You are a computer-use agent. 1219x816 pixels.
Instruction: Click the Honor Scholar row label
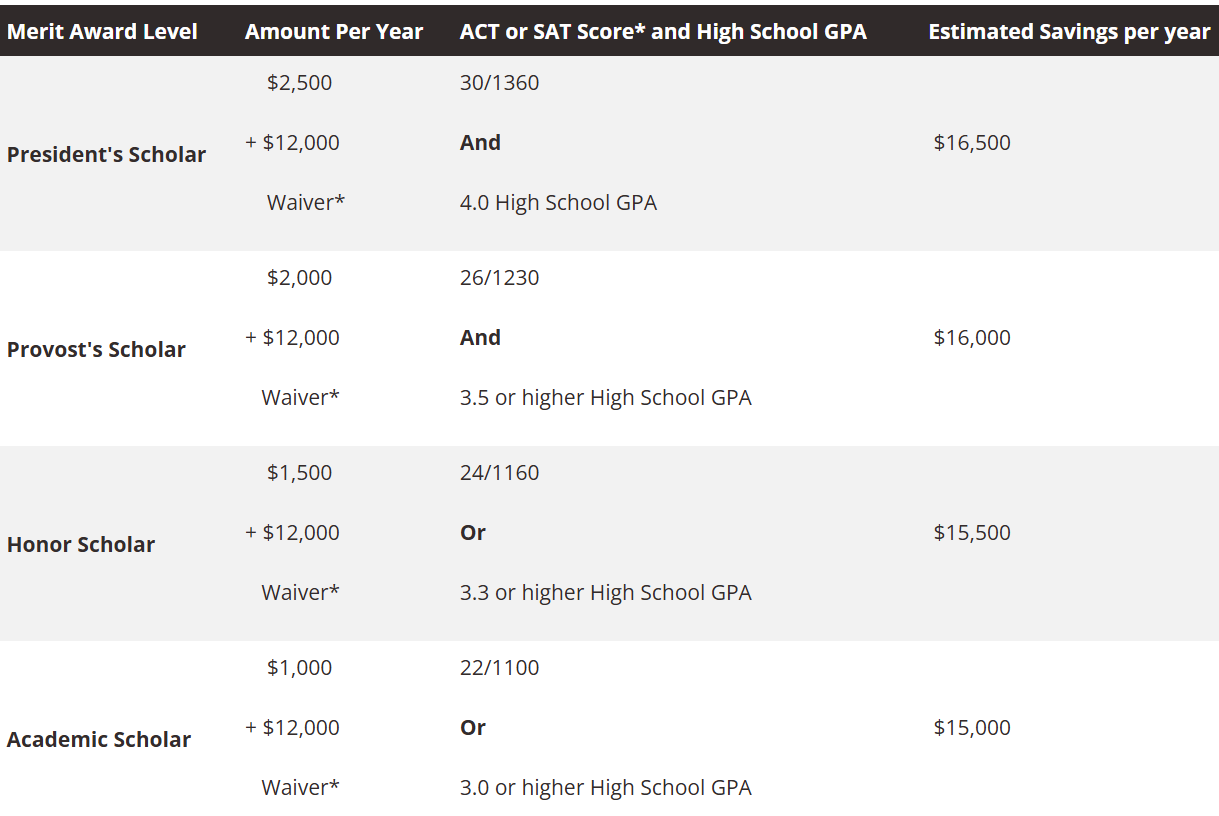(81, 544)
